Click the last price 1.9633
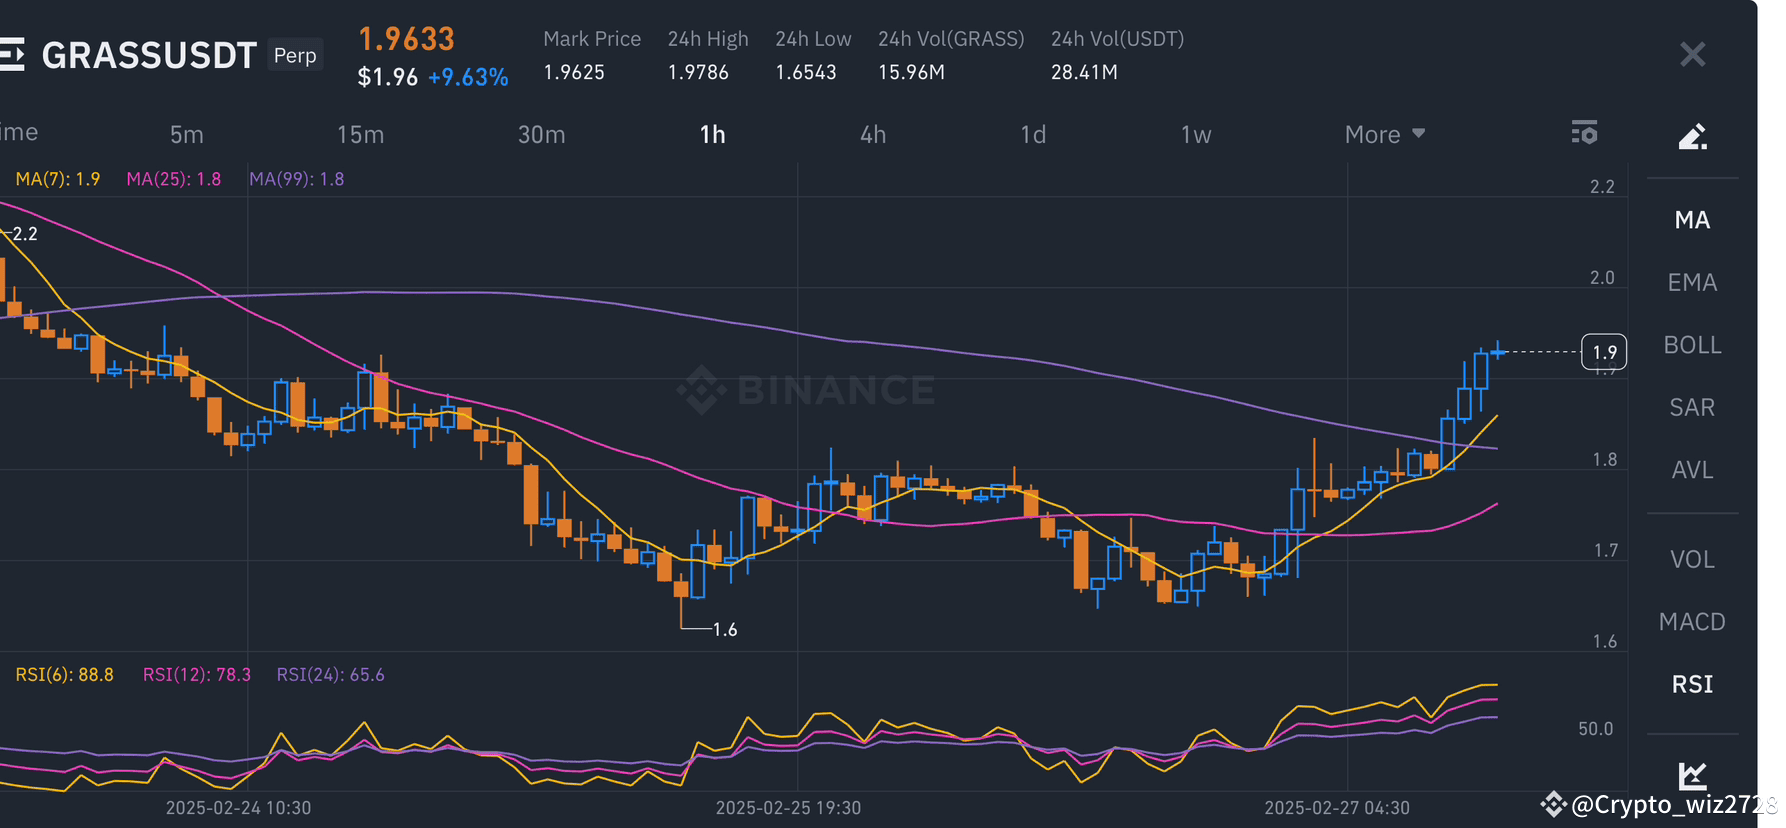1786x828 pixels. click(x=406, y=39)
